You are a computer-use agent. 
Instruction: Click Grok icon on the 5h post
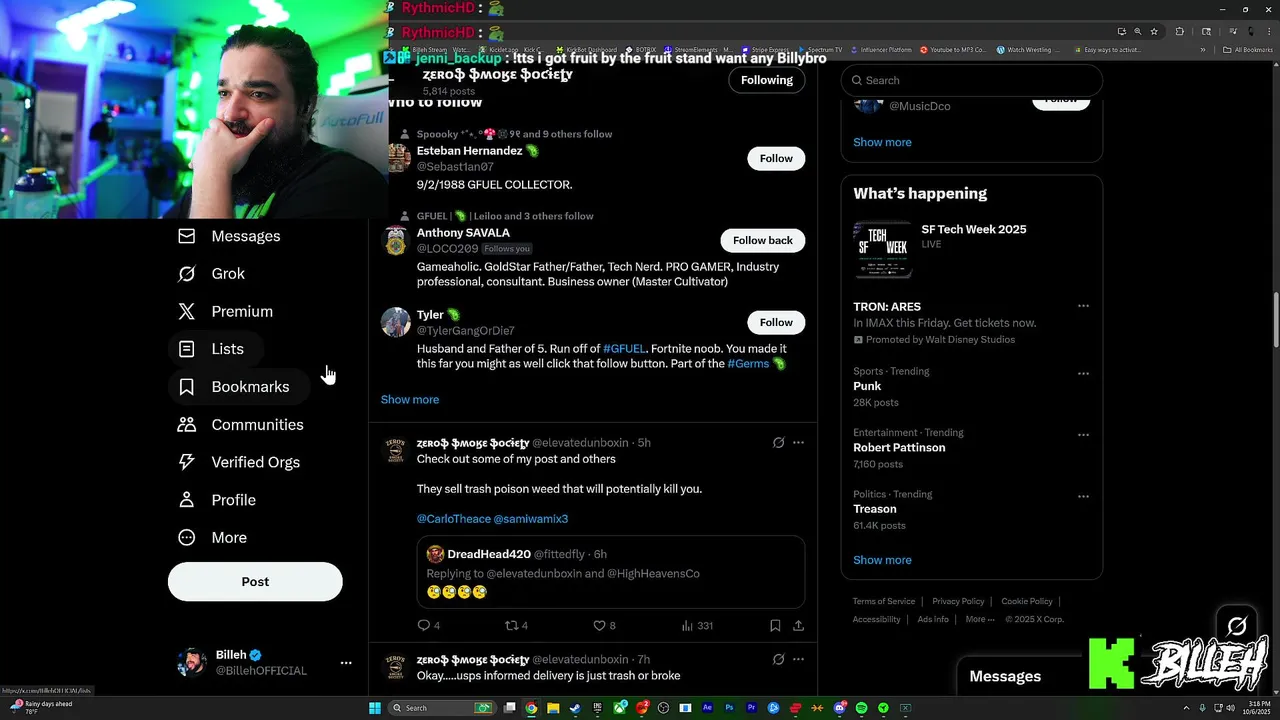click(778, 443)
